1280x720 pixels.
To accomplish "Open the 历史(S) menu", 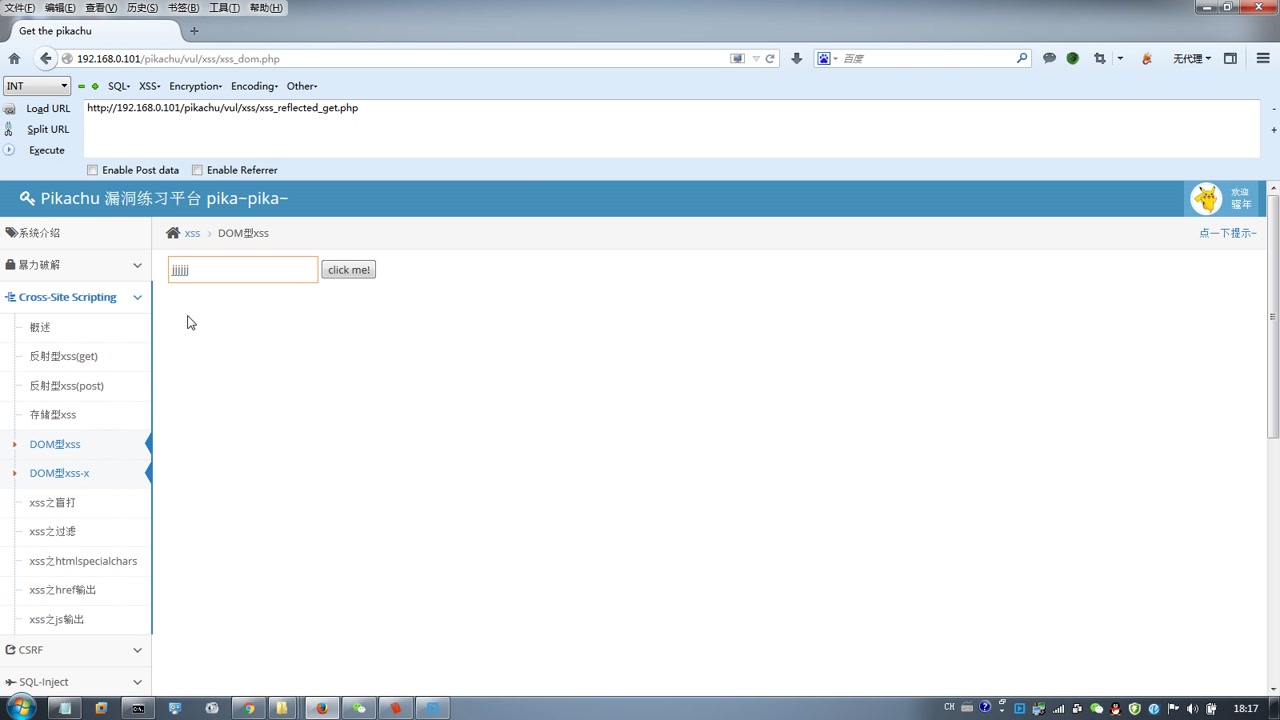I will [x=142, y=8].
